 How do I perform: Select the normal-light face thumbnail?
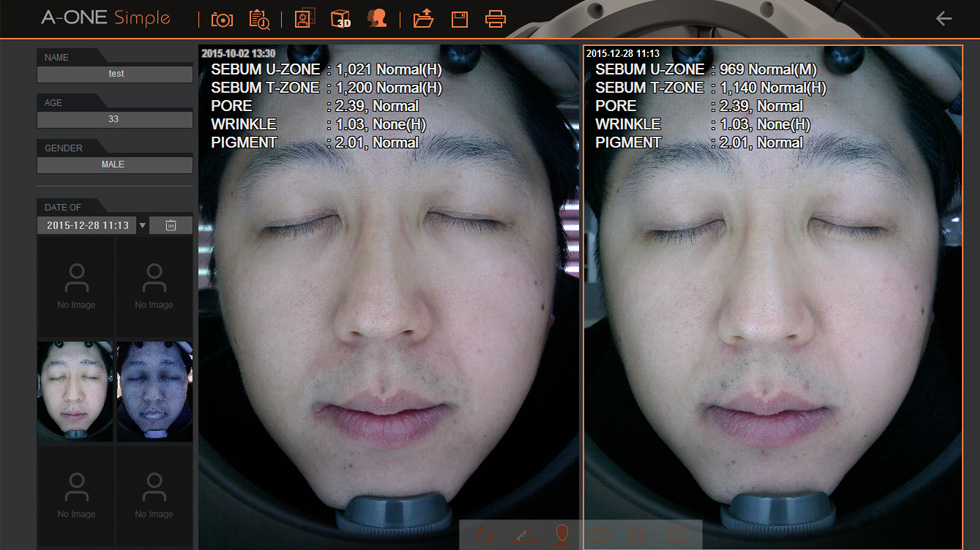pos(75,391)
